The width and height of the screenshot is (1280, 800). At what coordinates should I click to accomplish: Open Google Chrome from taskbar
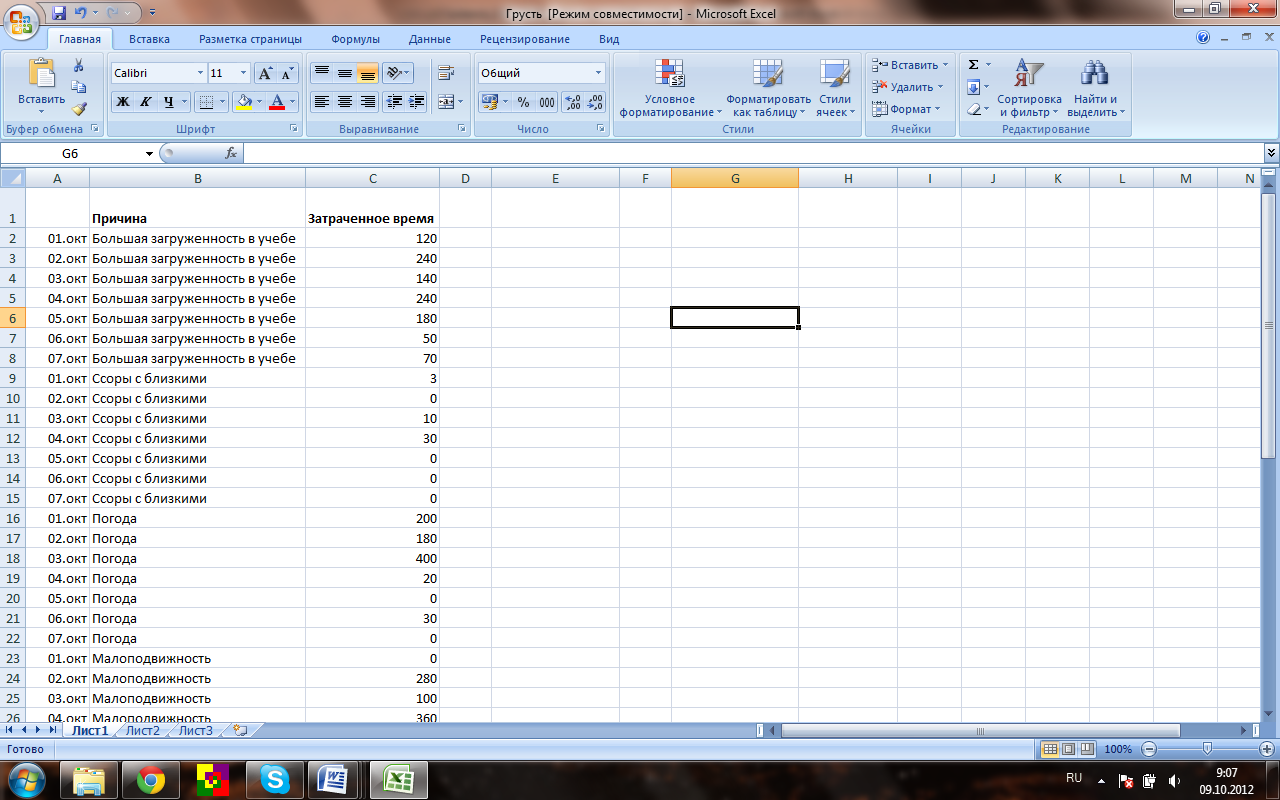pos(152,779)
